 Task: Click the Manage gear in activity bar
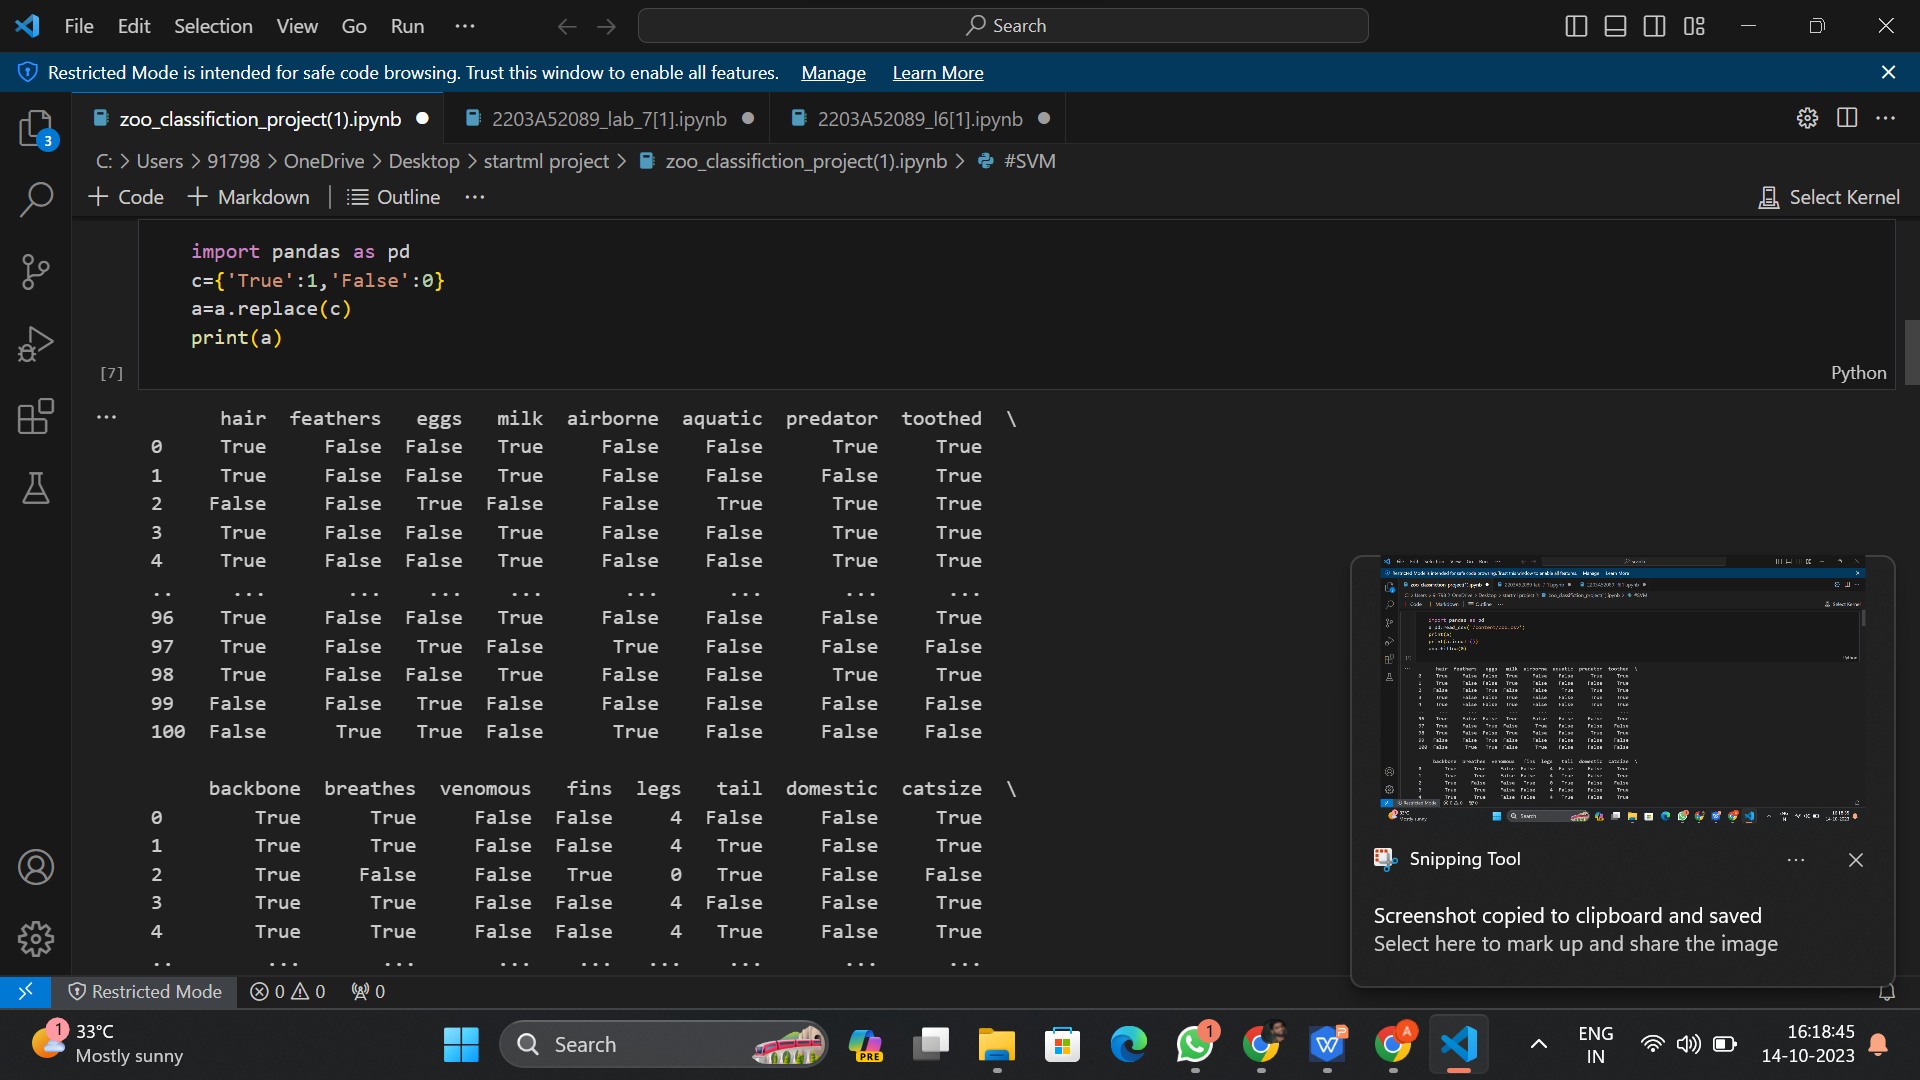click(x=36, y=938)
